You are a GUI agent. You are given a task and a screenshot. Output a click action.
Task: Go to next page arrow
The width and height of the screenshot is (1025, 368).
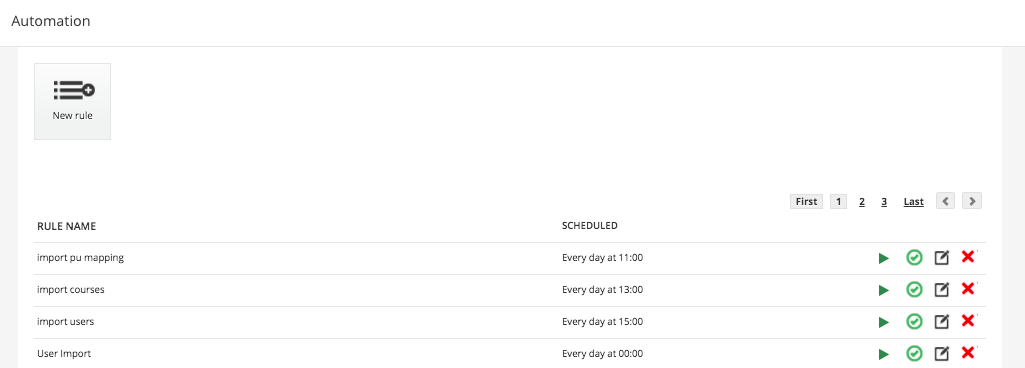click(x=972, y=201)
